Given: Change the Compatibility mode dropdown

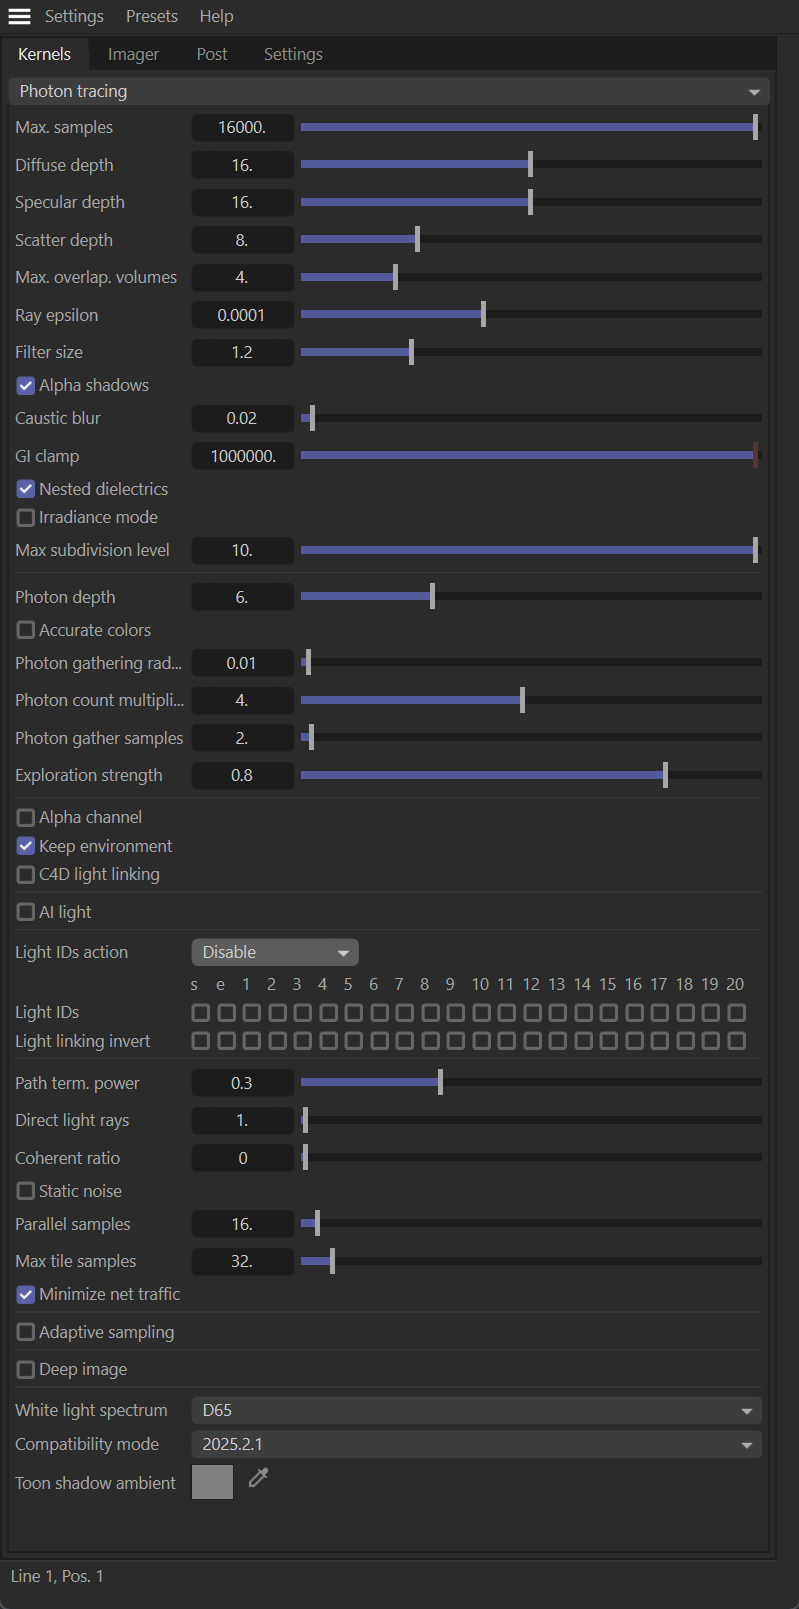Looking at the screenshot, I should pyautogui.click(x=476, y=1445).
